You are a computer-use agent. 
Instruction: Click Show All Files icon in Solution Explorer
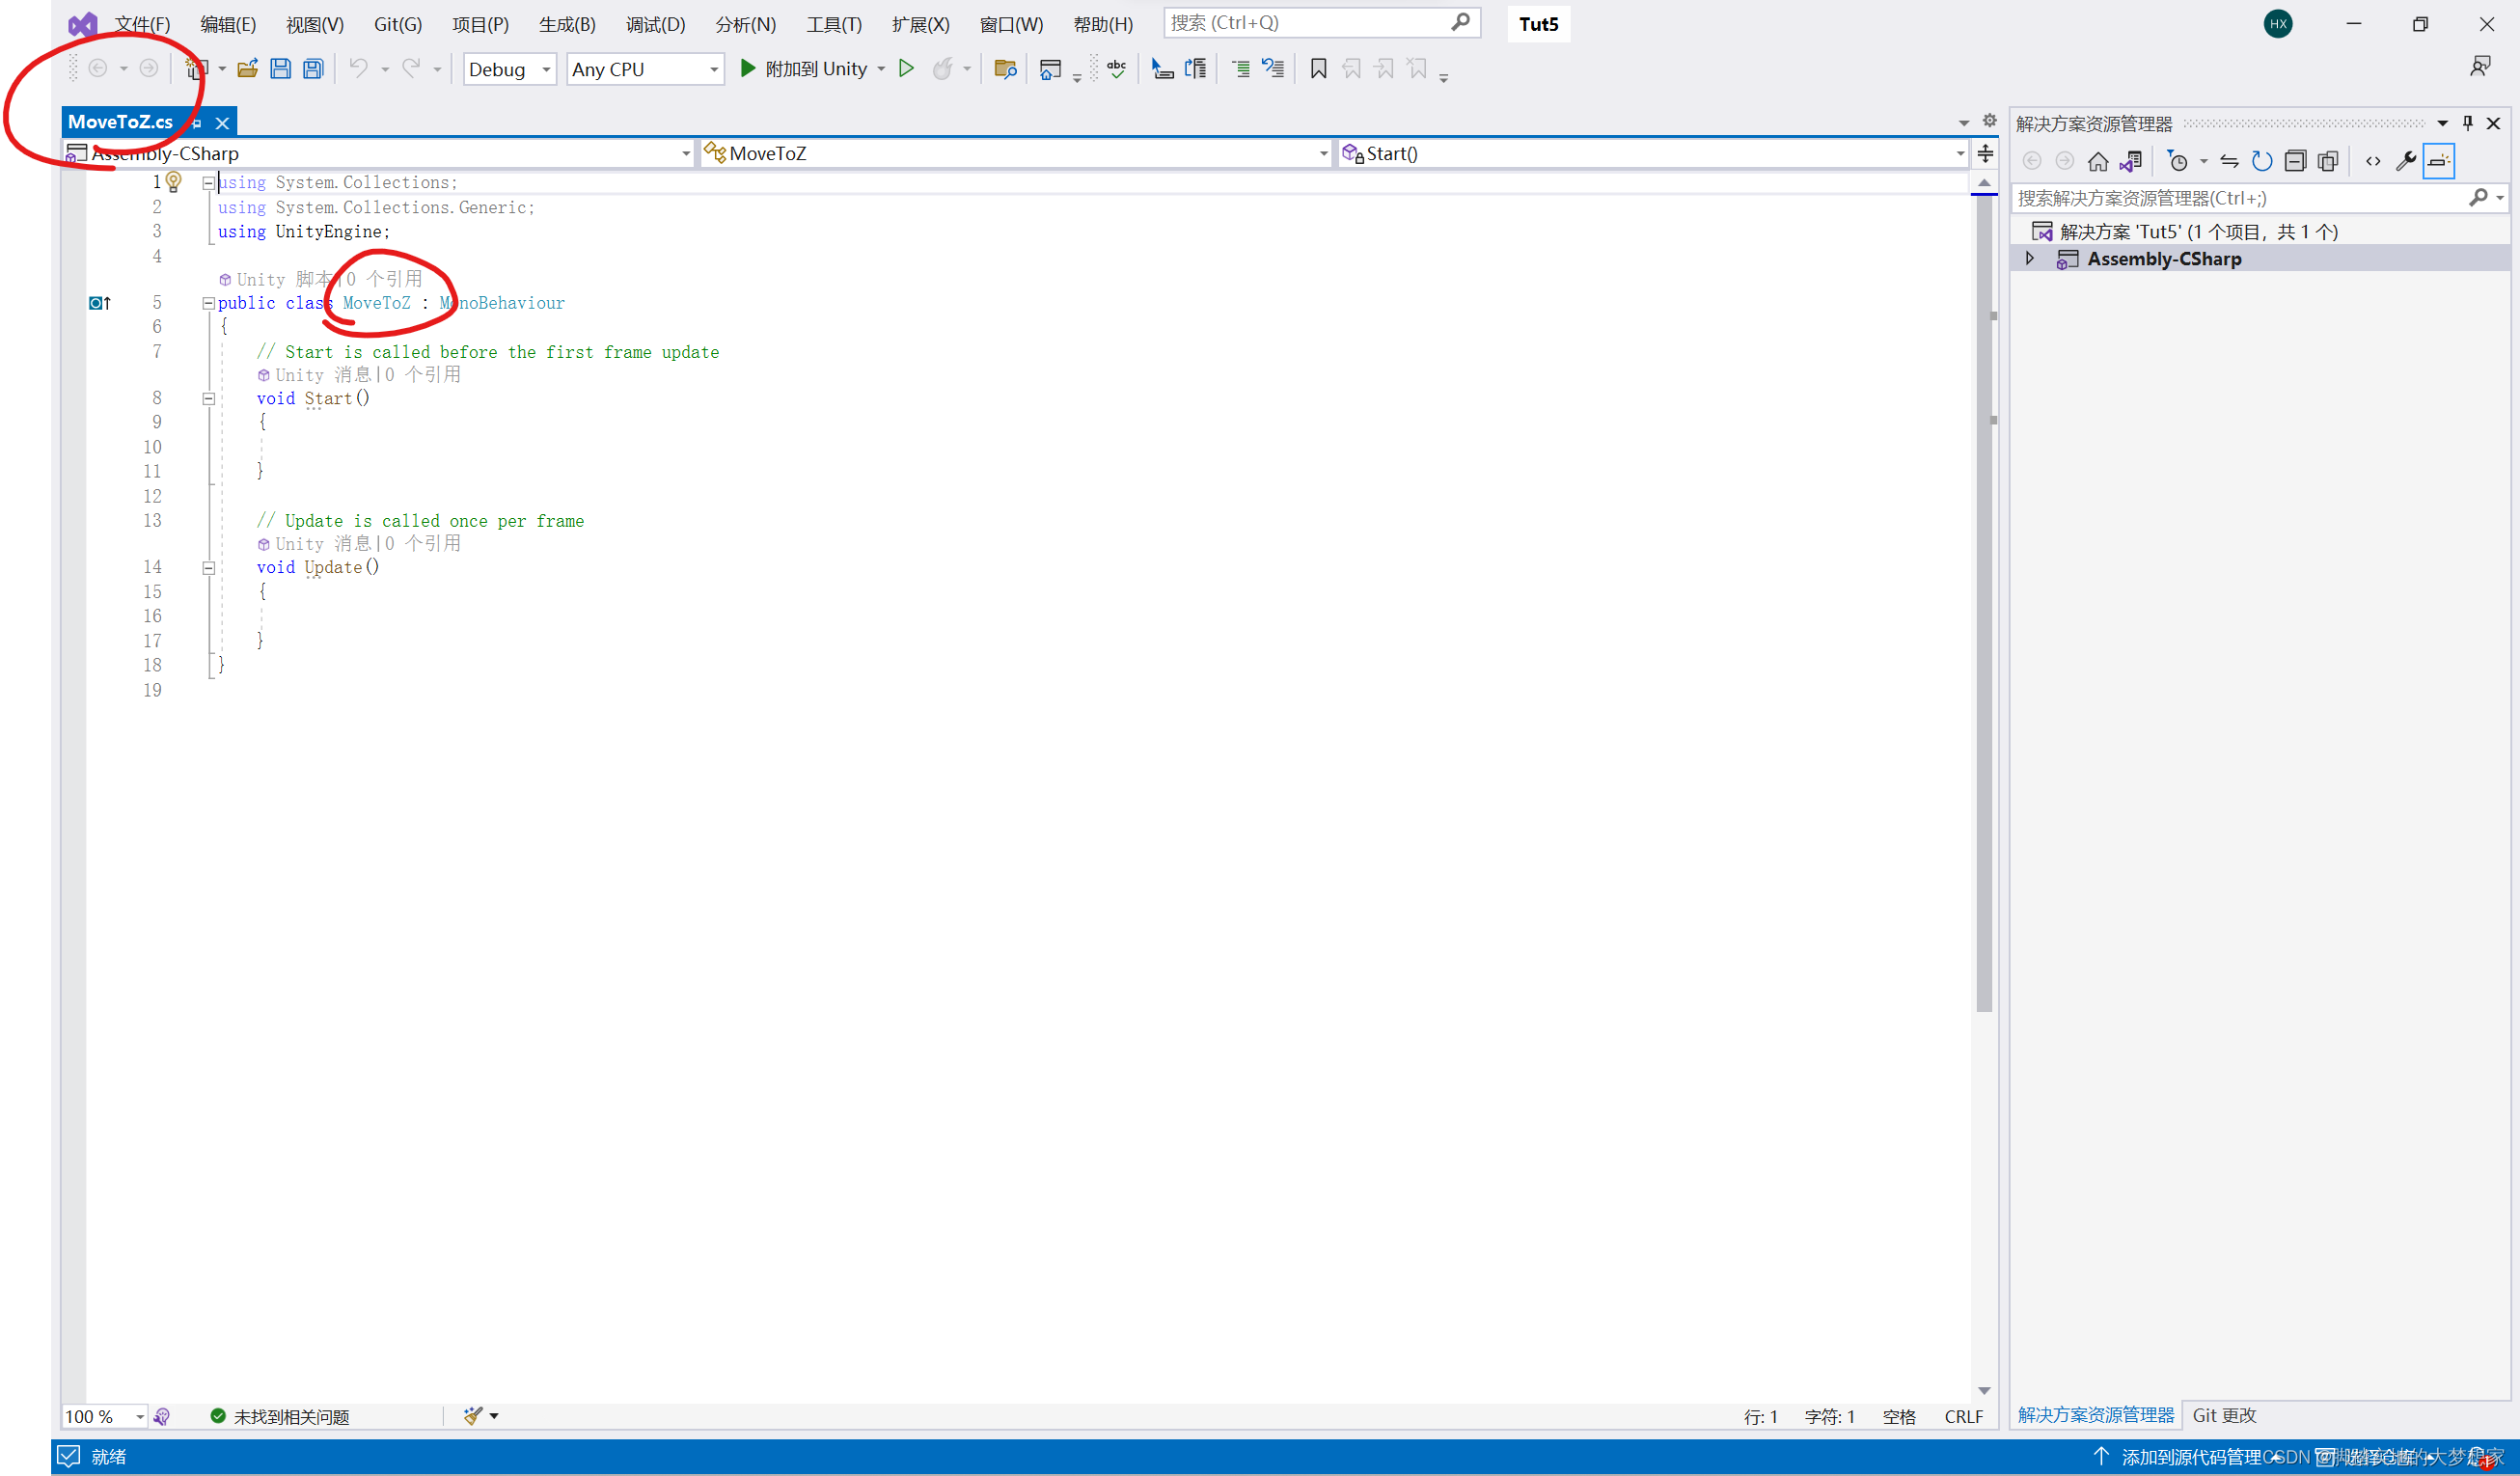(2328, 161)
